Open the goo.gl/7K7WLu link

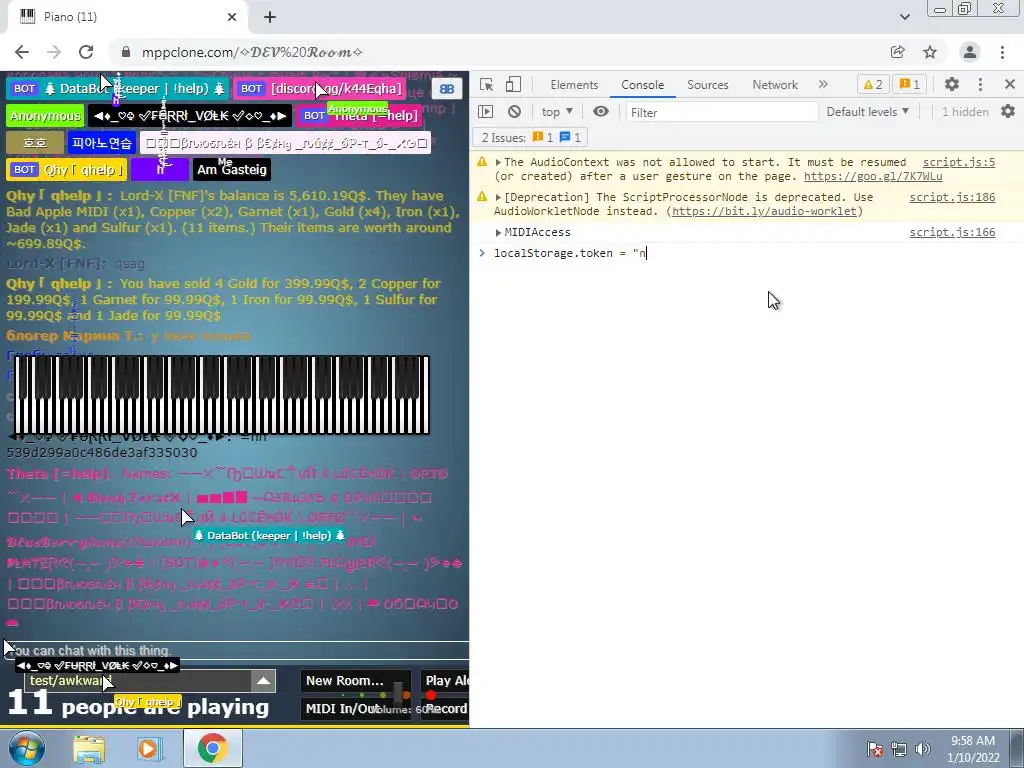pos(872,176)
